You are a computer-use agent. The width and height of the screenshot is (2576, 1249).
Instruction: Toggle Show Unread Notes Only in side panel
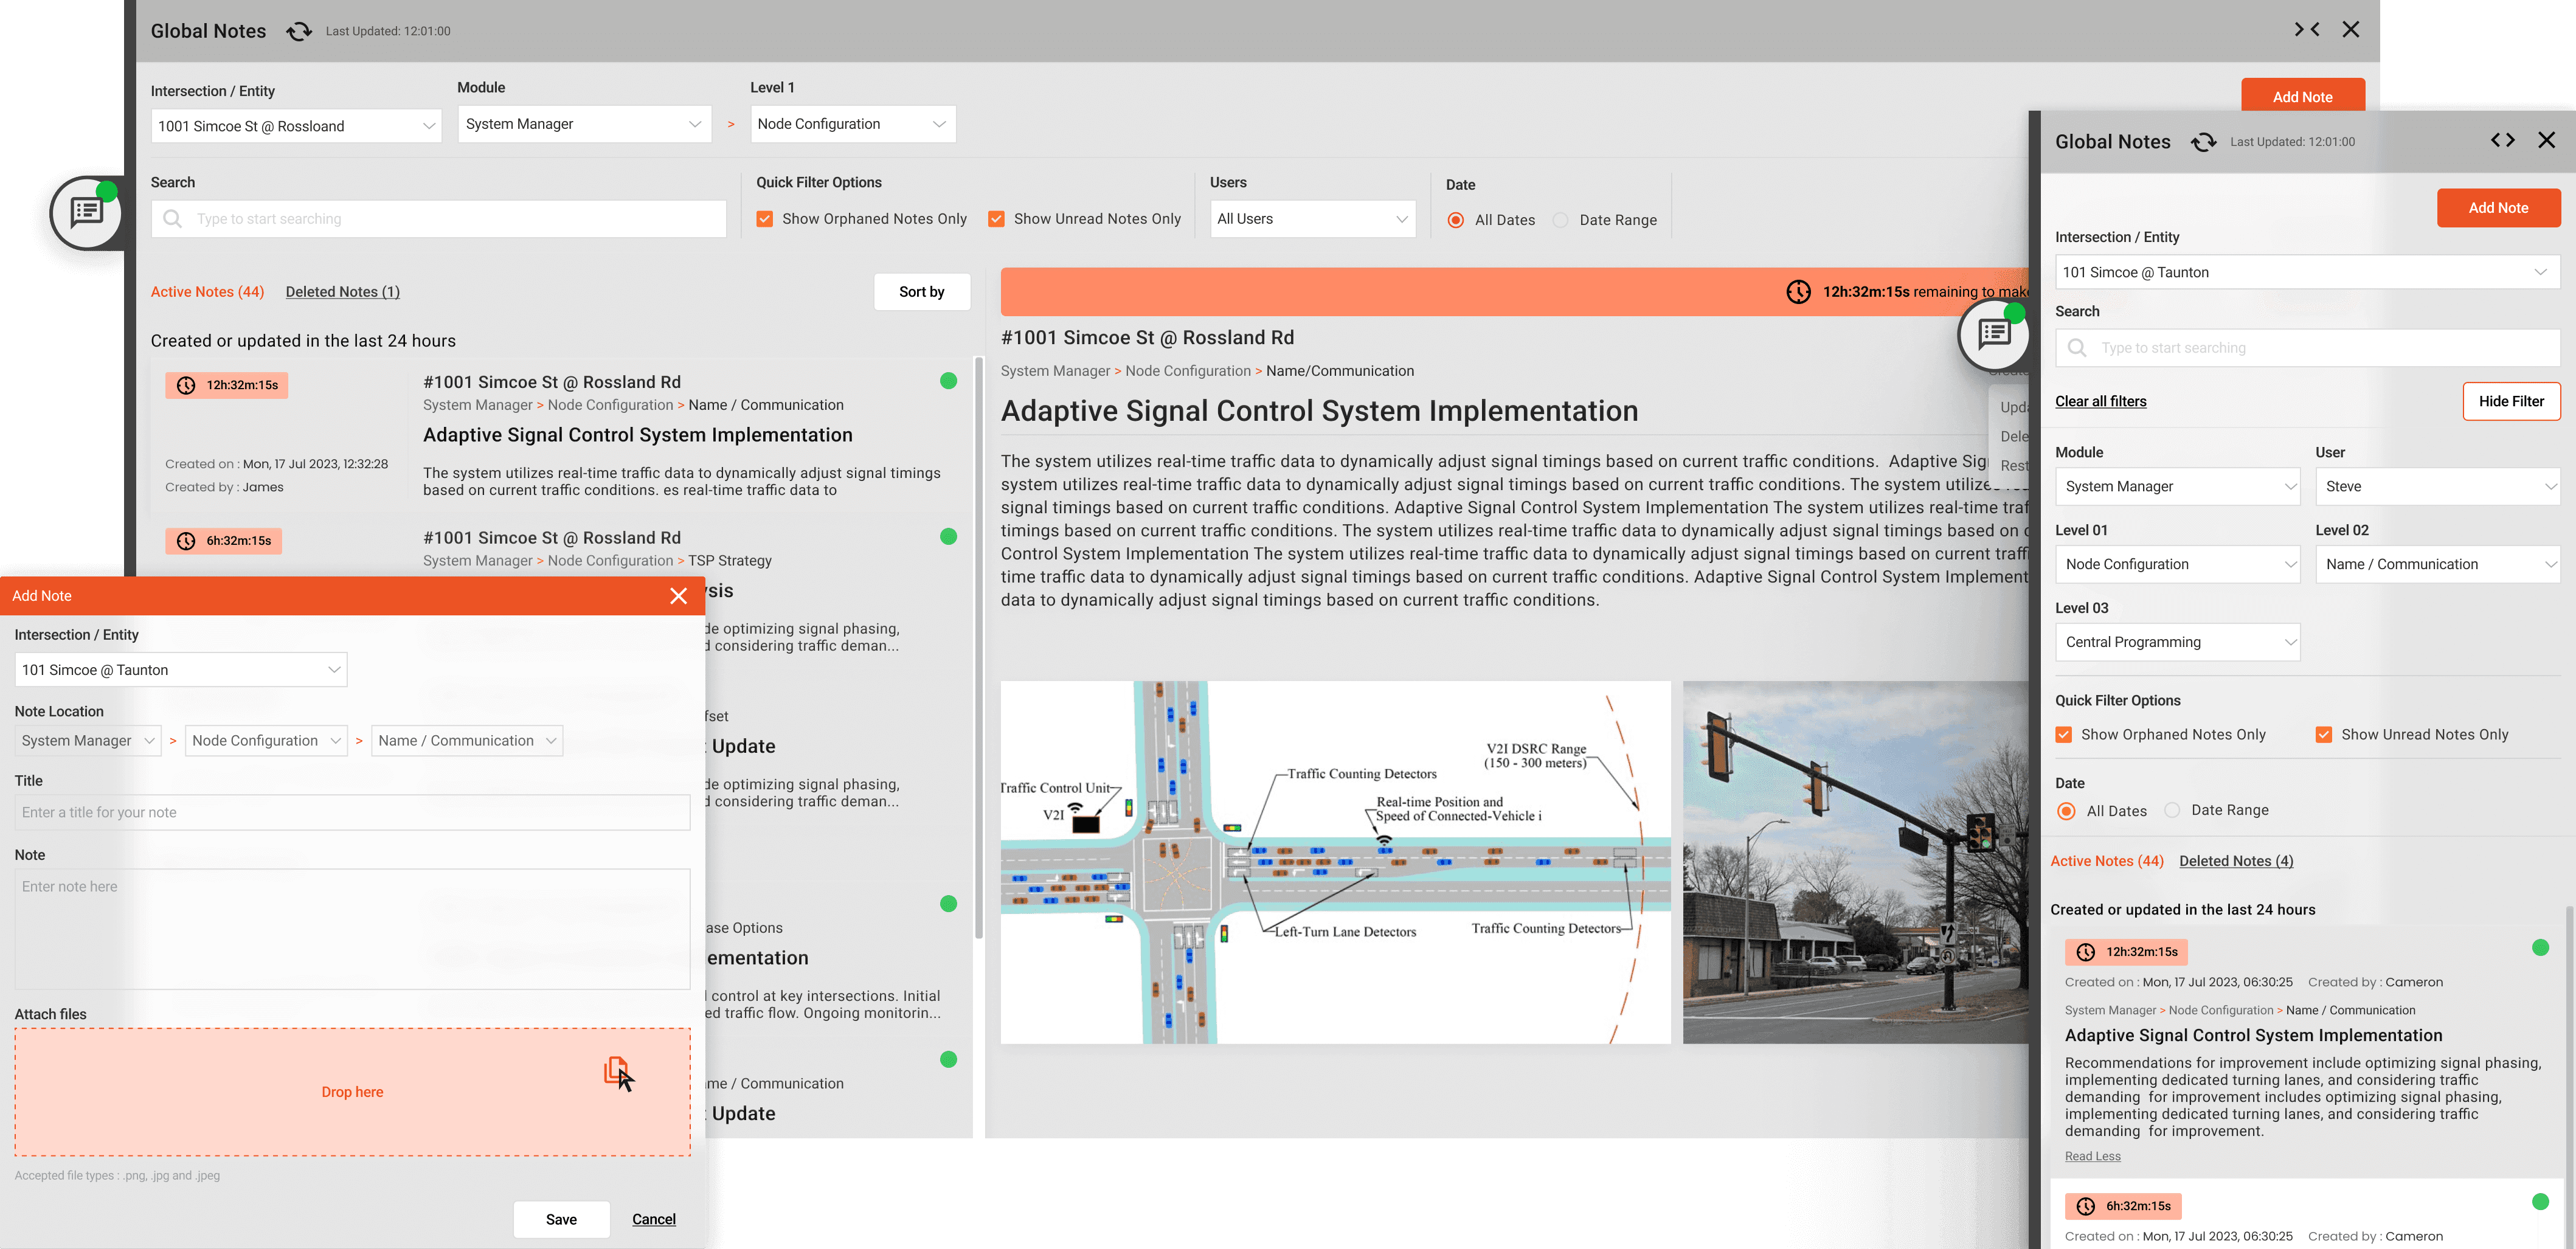(x=2324, y=735)
